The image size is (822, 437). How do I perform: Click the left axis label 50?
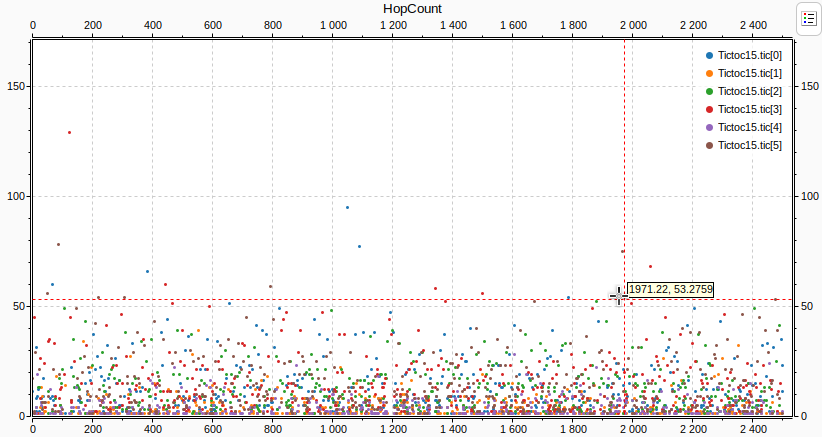click(18, 306)
